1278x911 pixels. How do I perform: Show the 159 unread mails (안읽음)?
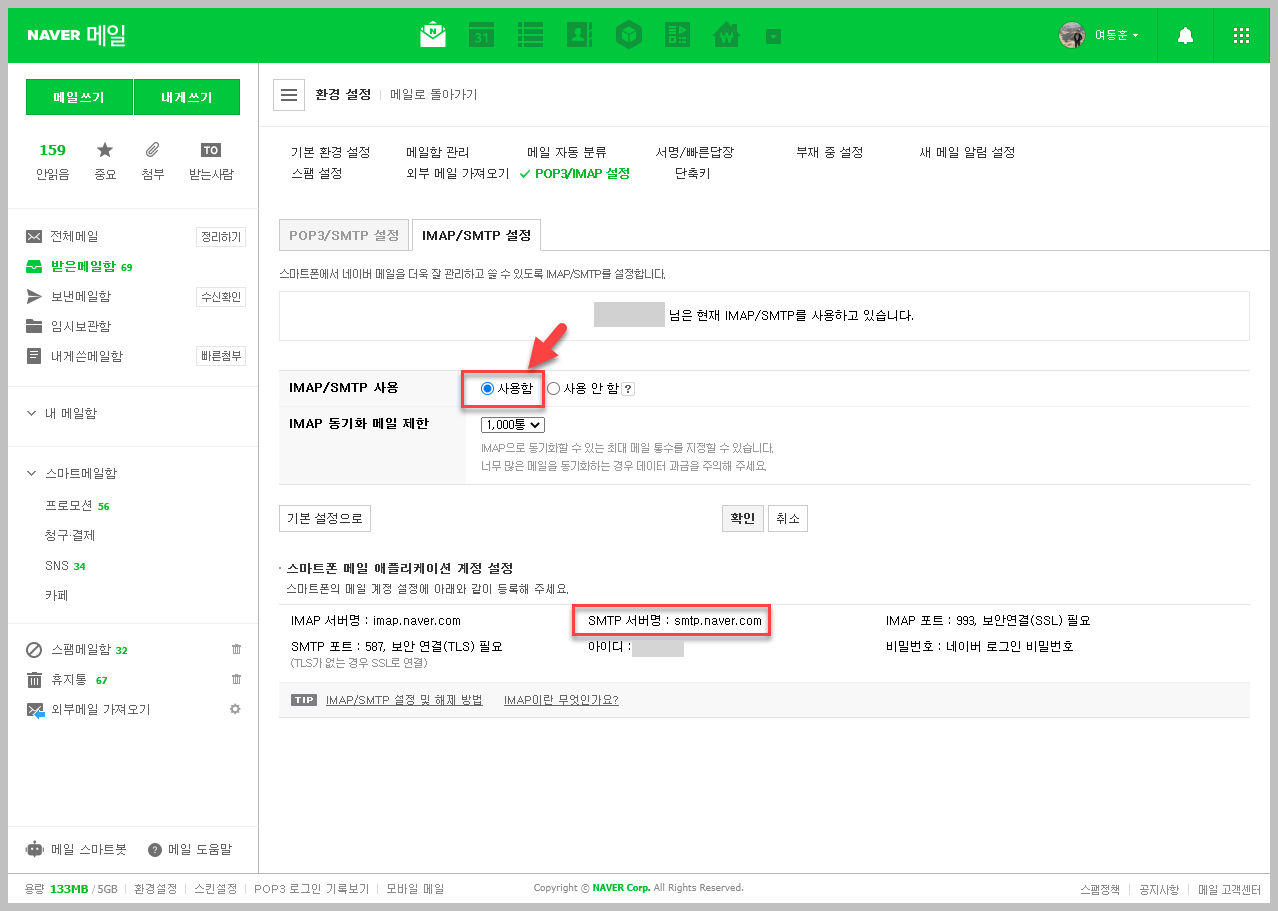(x=52, y=161)
